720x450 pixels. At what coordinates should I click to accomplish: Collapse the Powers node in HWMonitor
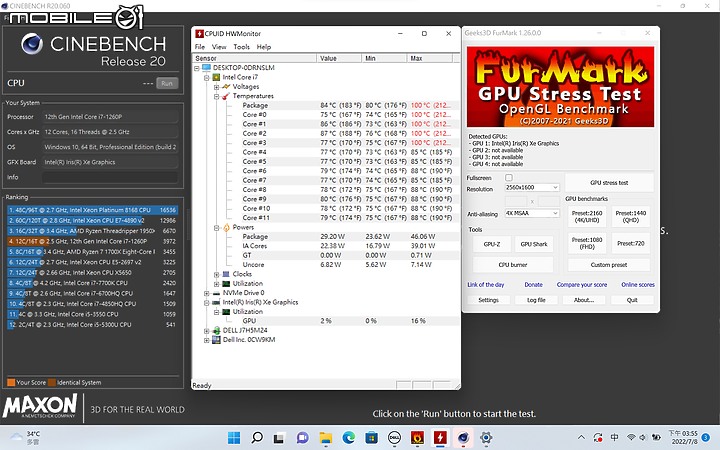click(x=216, y=227)
